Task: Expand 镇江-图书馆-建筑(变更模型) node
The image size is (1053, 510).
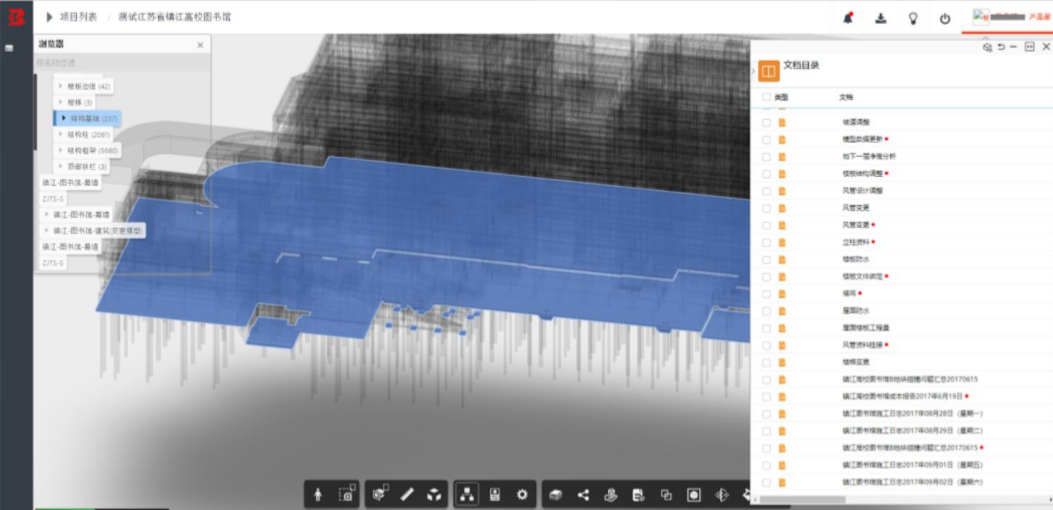Action: pos(46,230)
